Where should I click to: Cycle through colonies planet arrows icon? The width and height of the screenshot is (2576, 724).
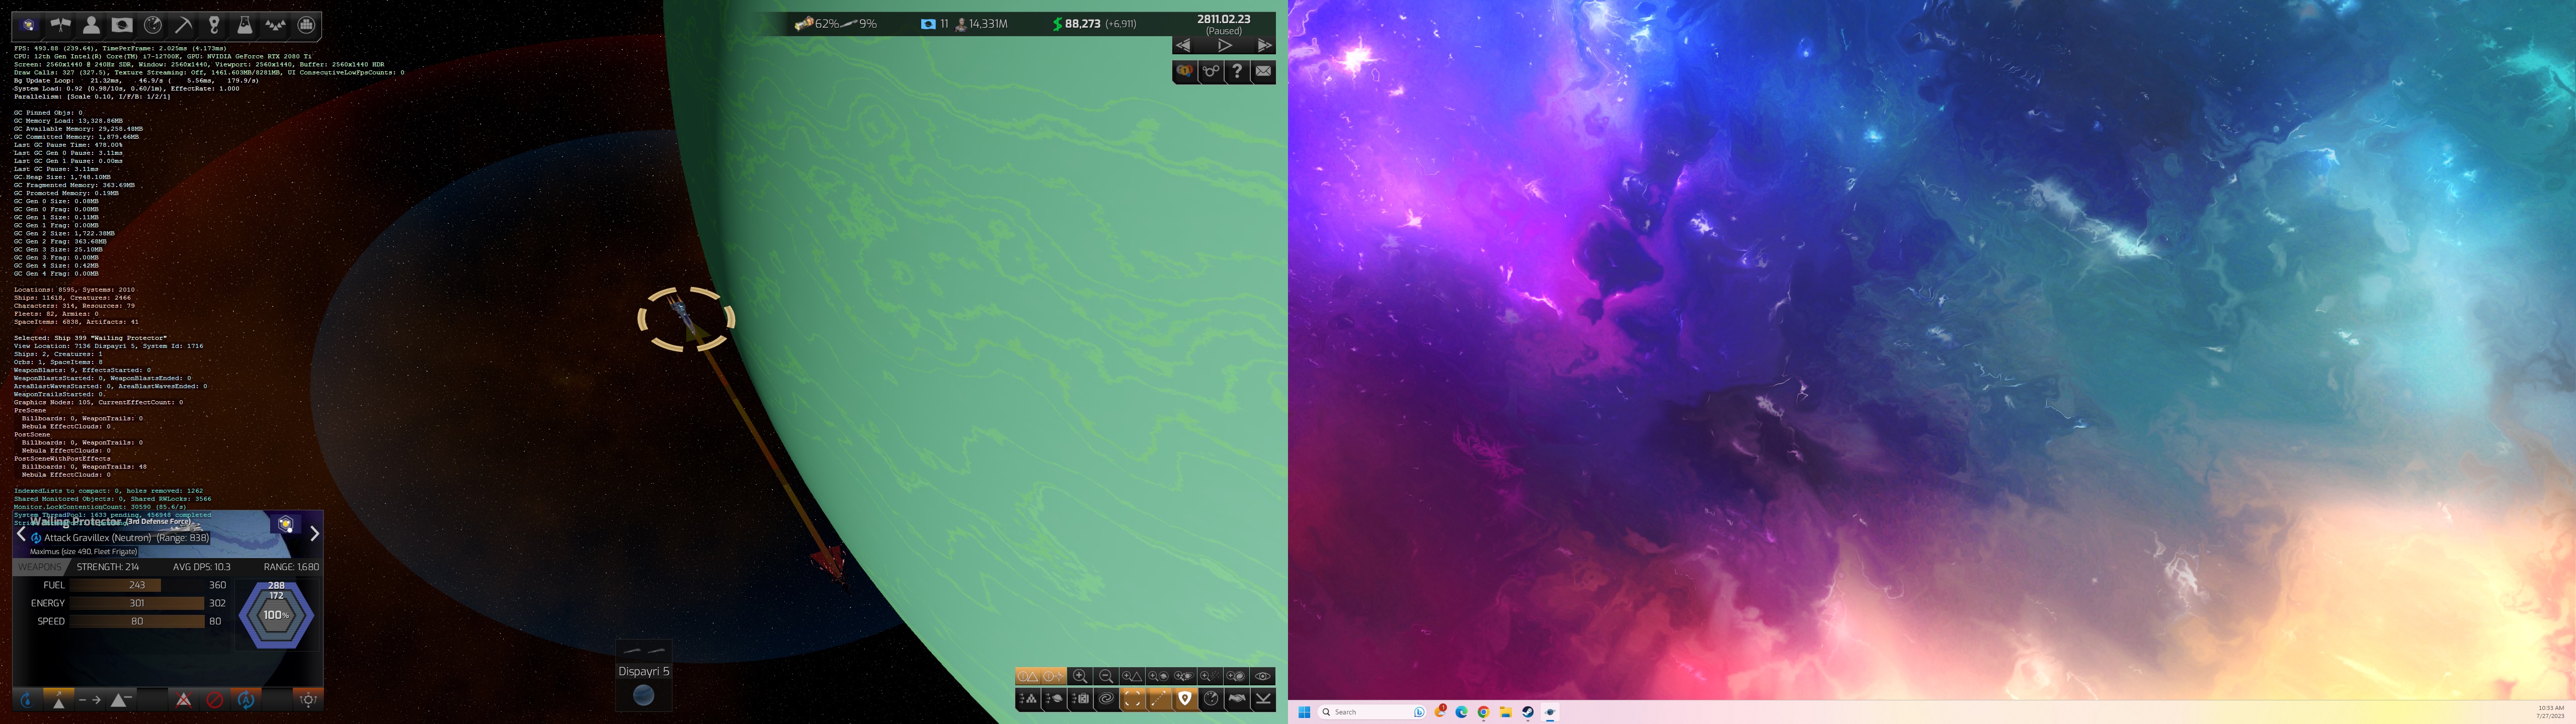pyautogui.click(x=1054, y=699)
